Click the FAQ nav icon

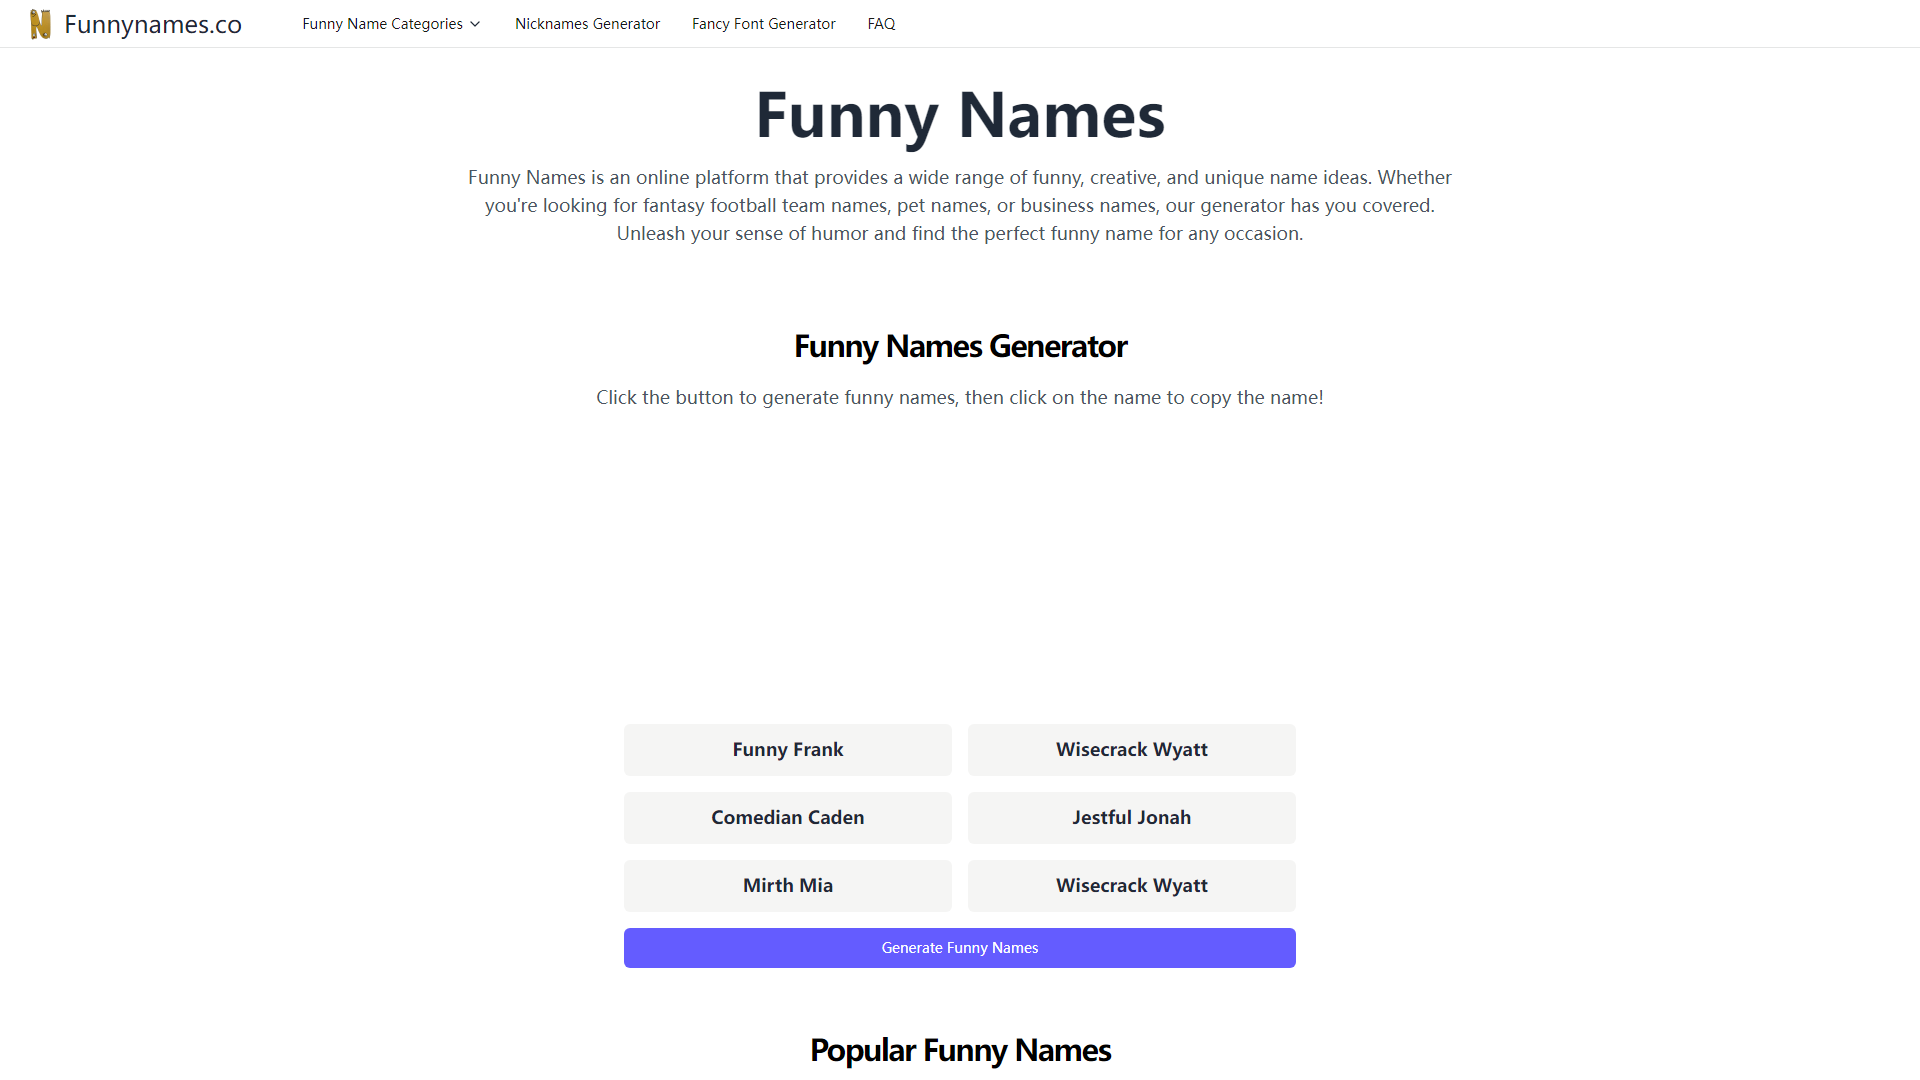click(x=880, y=24)
